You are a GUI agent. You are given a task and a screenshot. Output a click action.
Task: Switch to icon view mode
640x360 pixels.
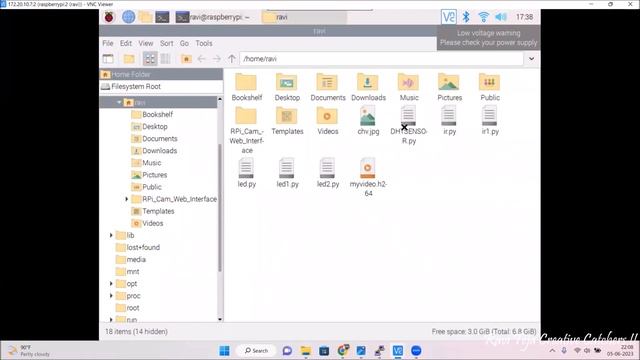[150, 59]
